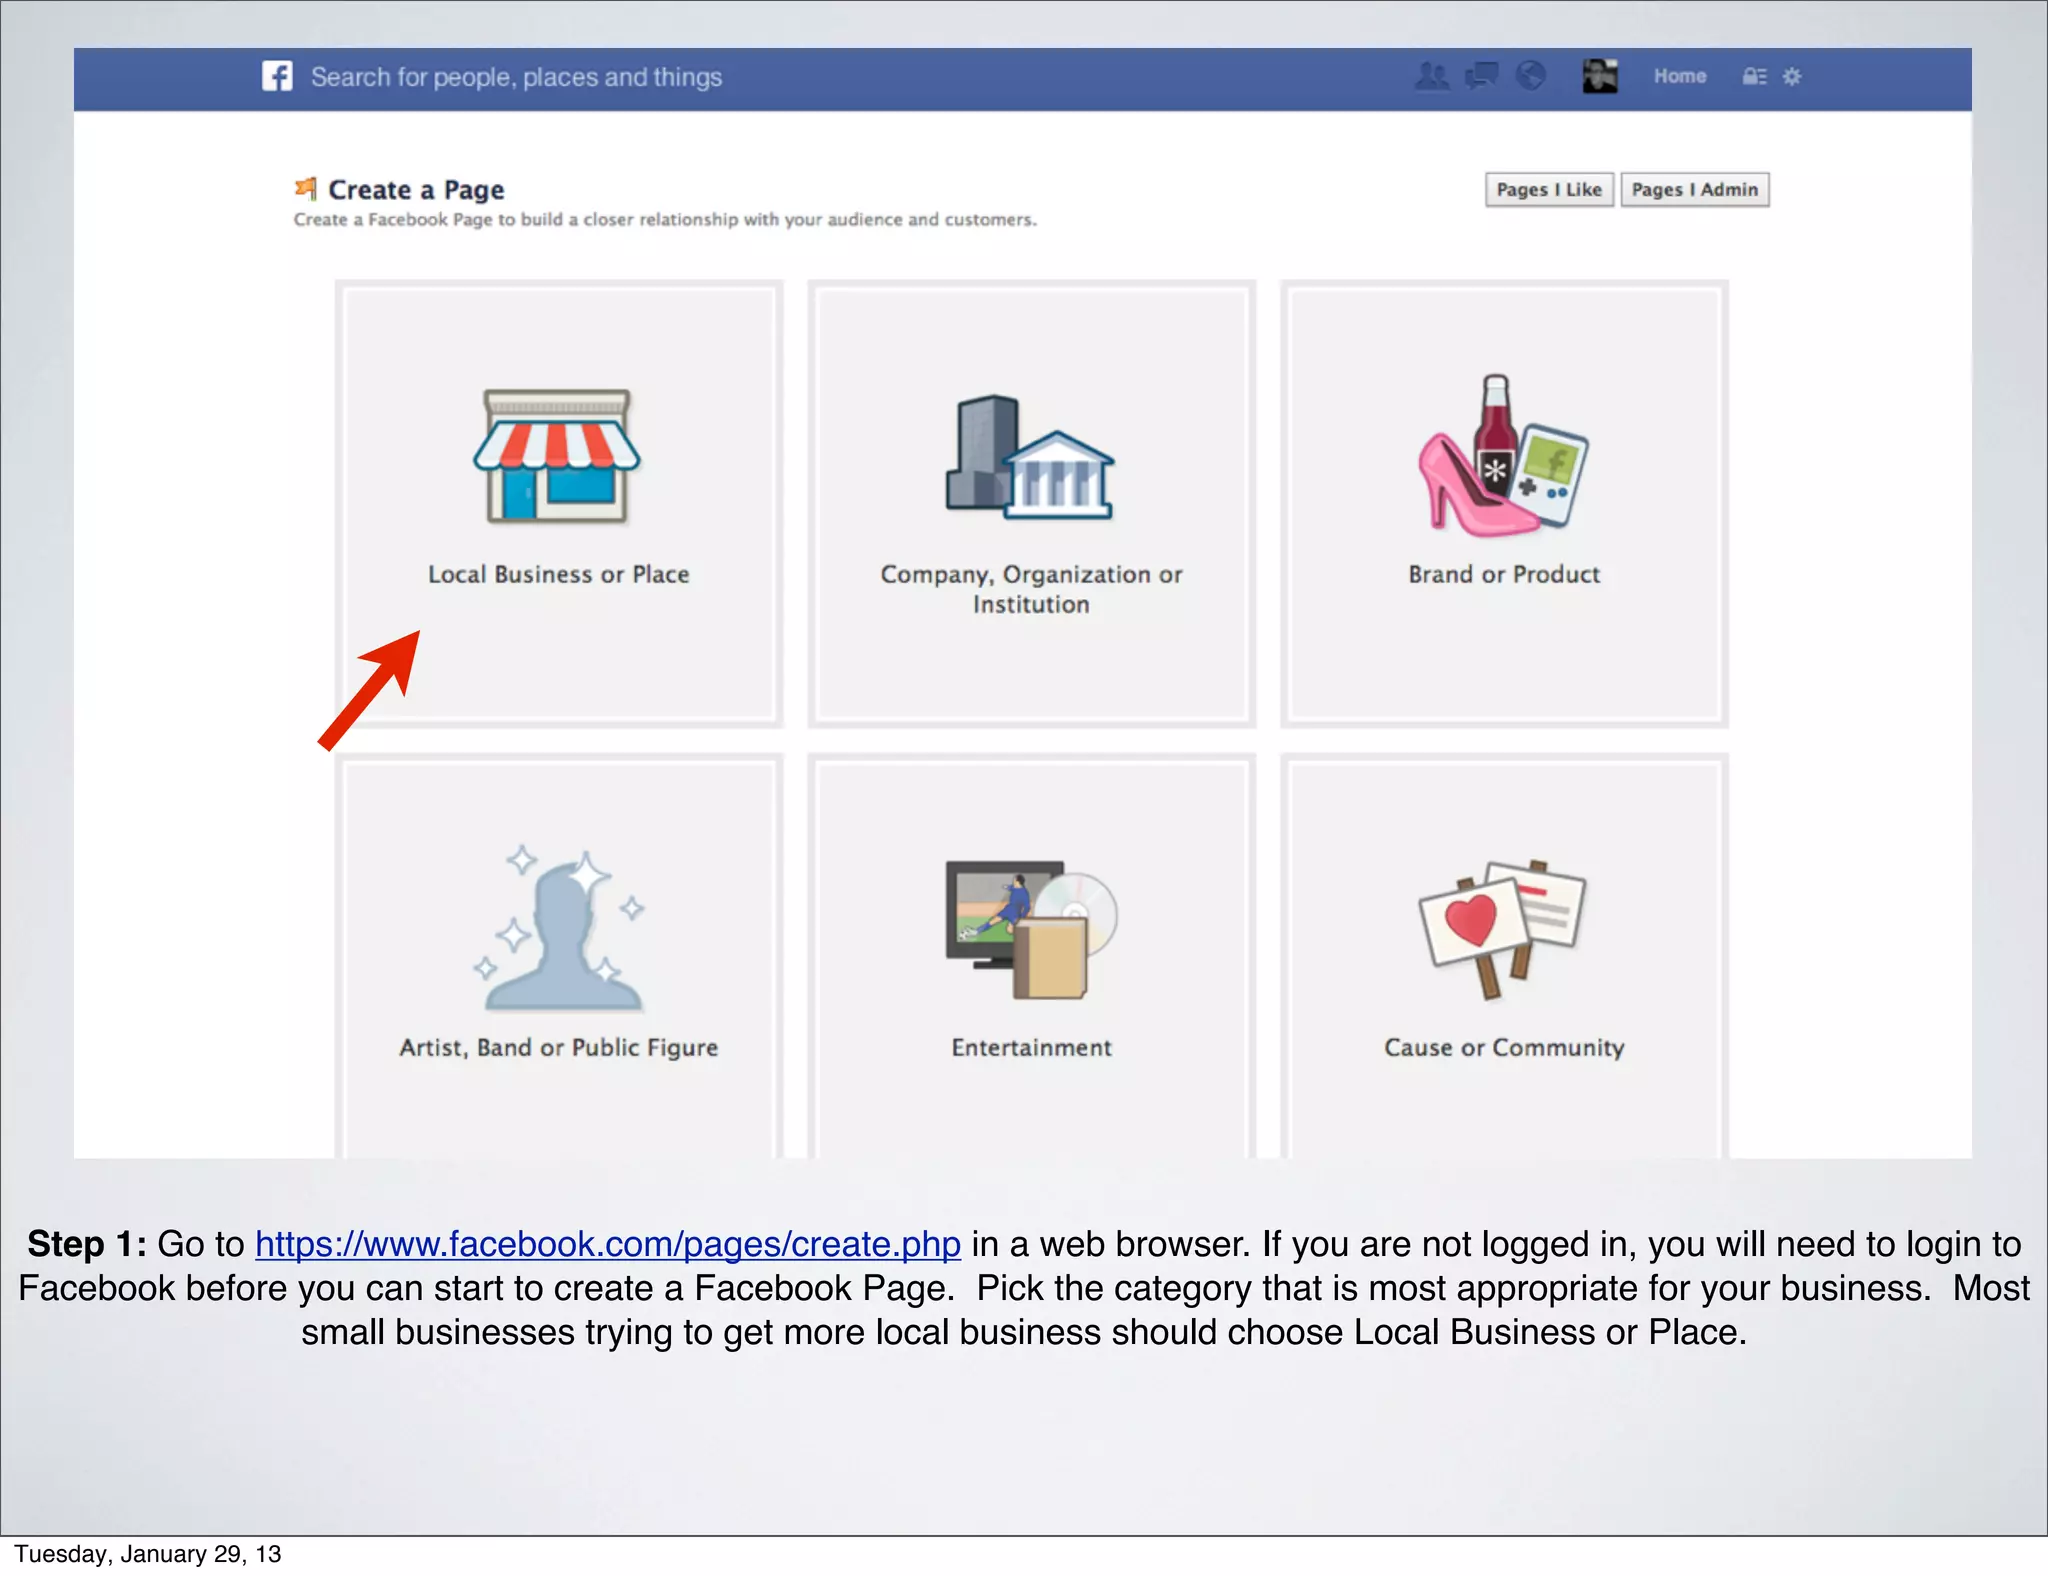Open the notifications globe icon
The width and height of the screenshot is (2048, 1576).
tap(1530, 76)
